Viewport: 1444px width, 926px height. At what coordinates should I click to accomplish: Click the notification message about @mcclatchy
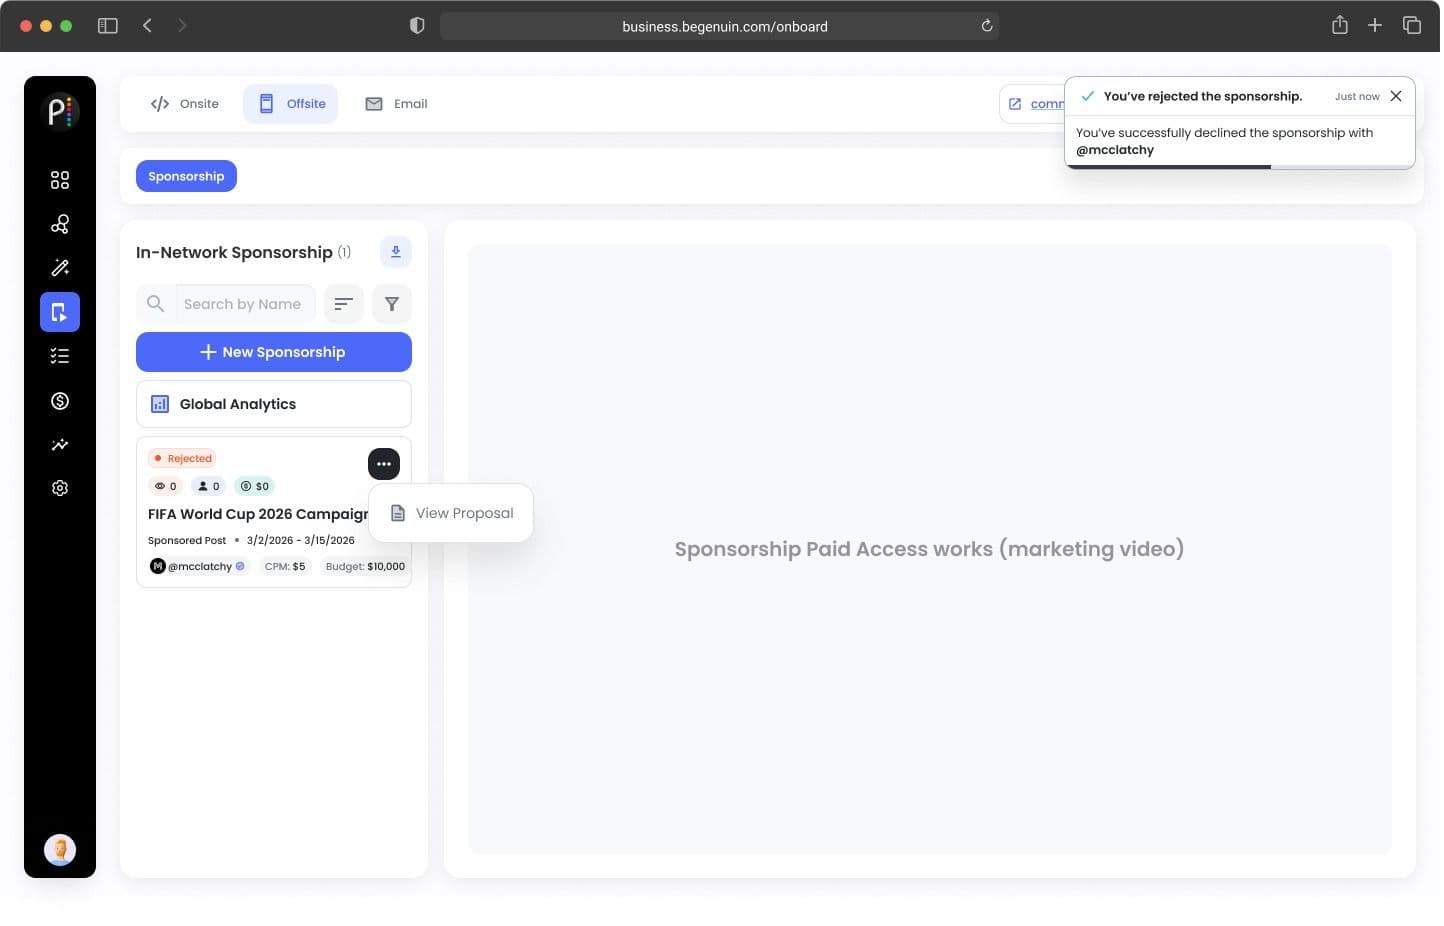click(x=1224, y=141)
